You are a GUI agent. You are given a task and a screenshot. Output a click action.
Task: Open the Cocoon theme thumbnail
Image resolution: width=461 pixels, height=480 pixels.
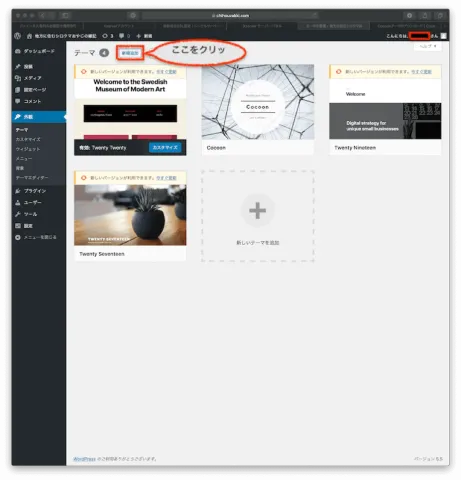pos(258,102)
